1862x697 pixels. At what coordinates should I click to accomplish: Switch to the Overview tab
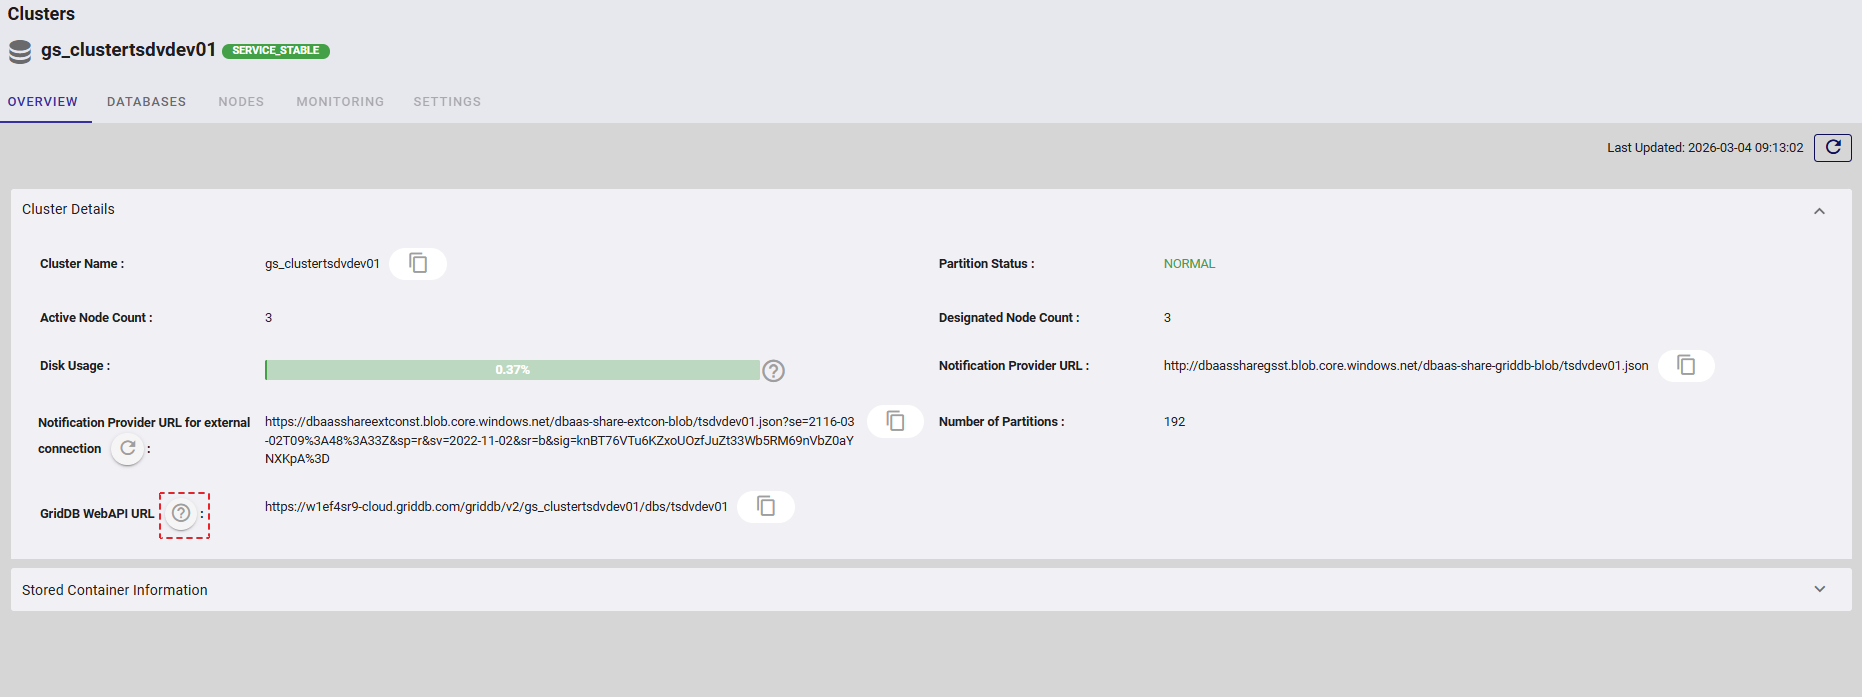tap(43, 102)
